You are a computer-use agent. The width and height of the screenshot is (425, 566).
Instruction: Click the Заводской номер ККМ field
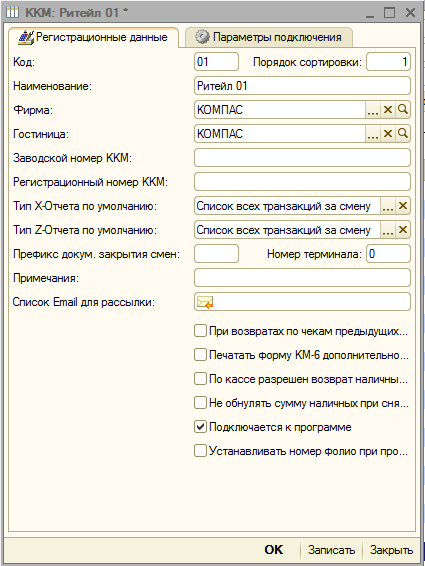tap(302, 158)
